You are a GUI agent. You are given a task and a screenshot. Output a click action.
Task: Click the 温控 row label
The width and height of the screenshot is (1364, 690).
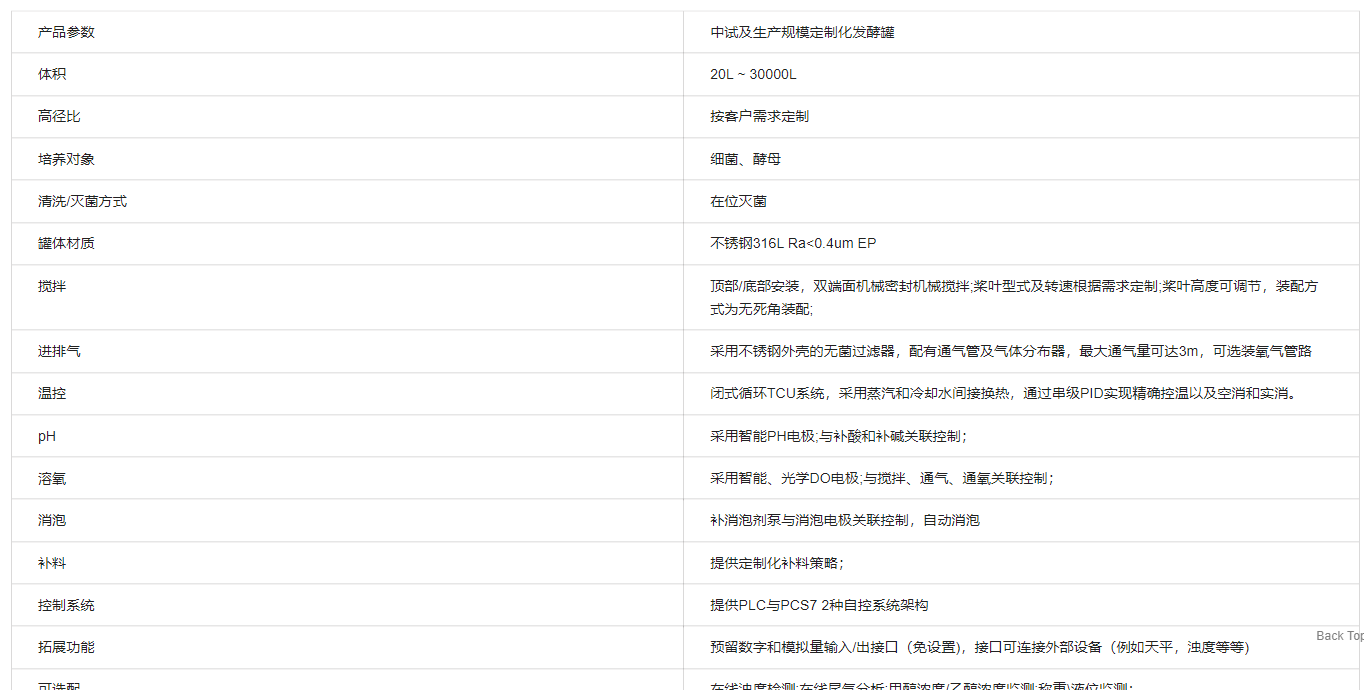[x=52, y=393]
